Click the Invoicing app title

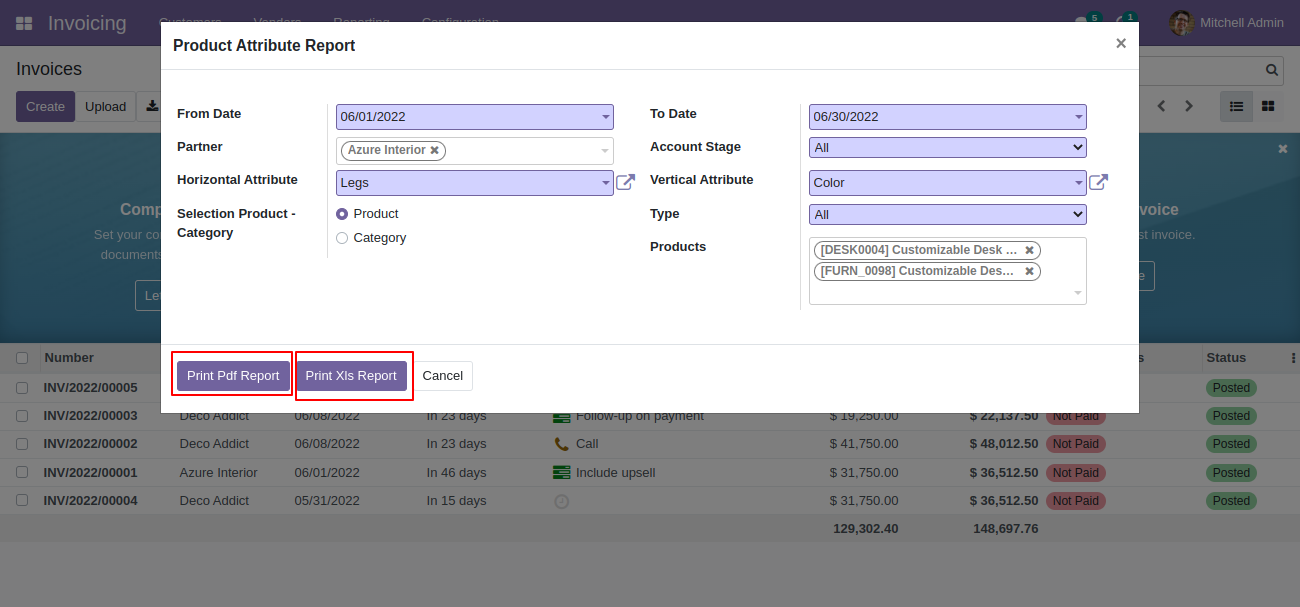87,23
